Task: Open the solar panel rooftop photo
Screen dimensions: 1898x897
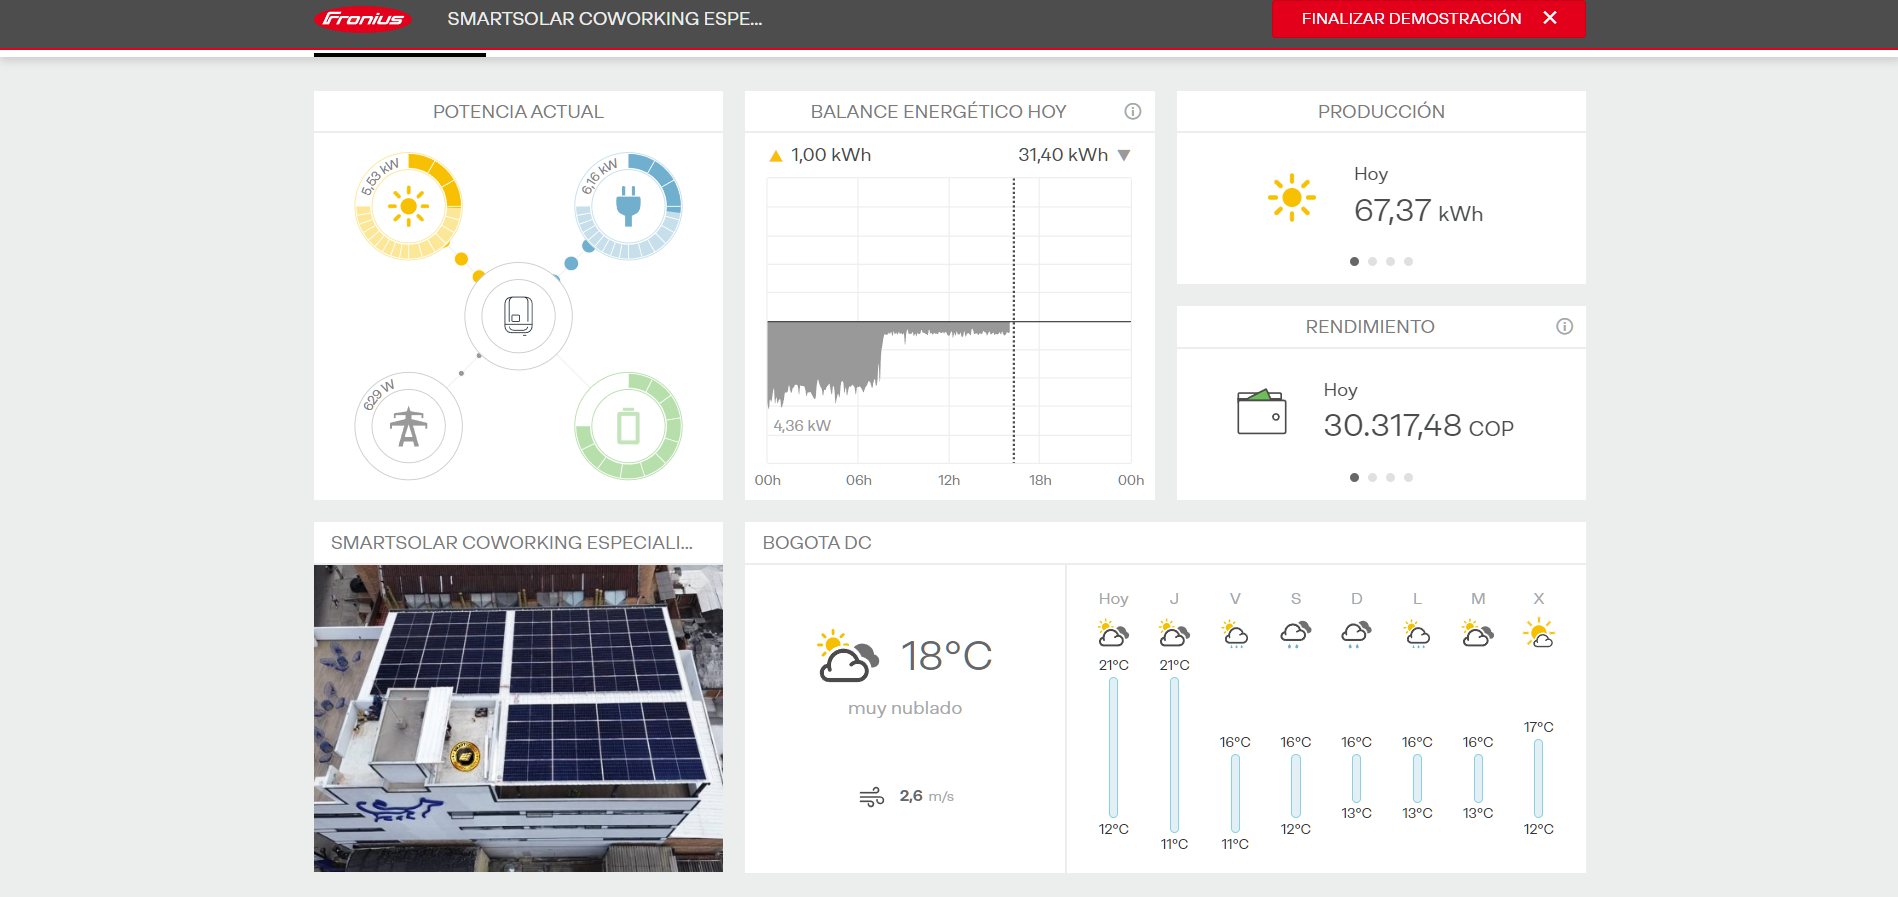Action: 518,718
